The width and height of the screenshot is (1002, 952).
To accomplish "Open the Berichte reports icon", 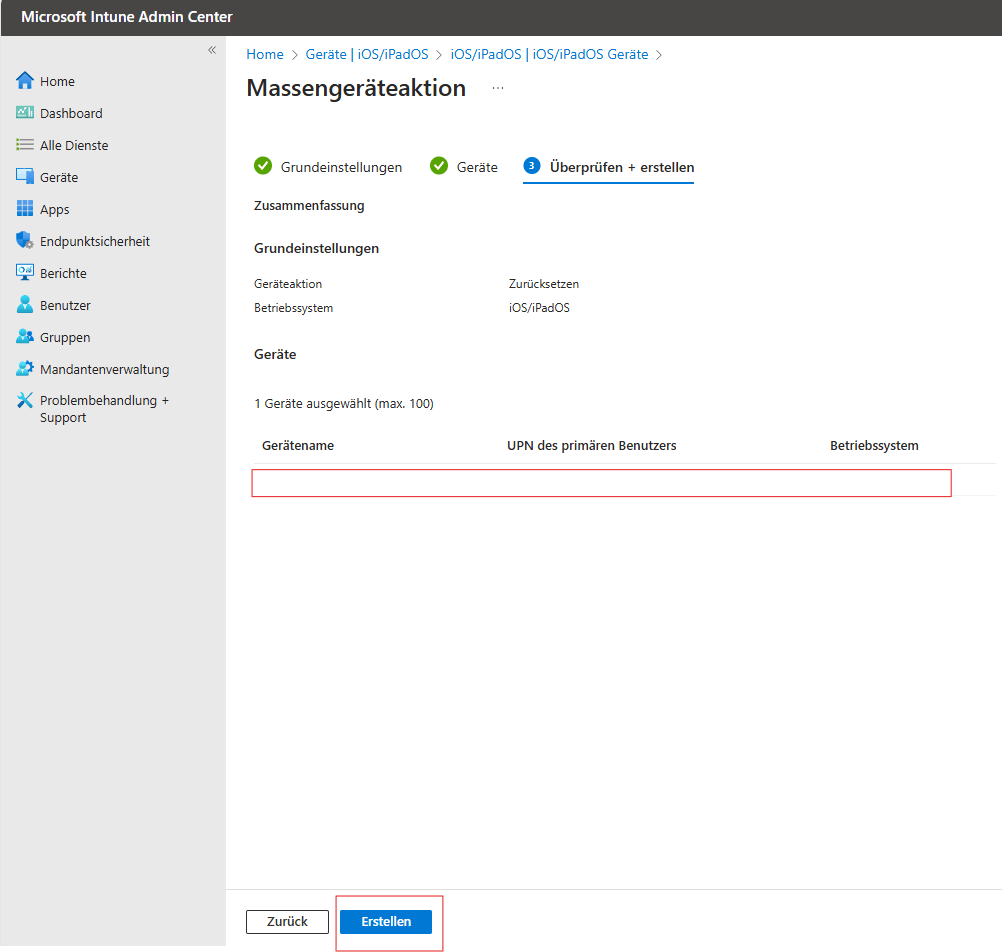I will [x=25, y=272].
